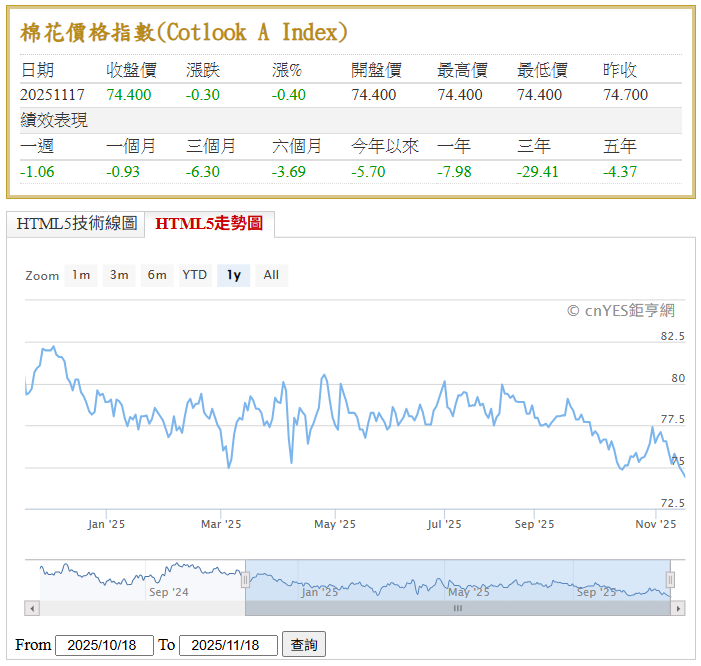Click the scrollbar right arrow

678,608
